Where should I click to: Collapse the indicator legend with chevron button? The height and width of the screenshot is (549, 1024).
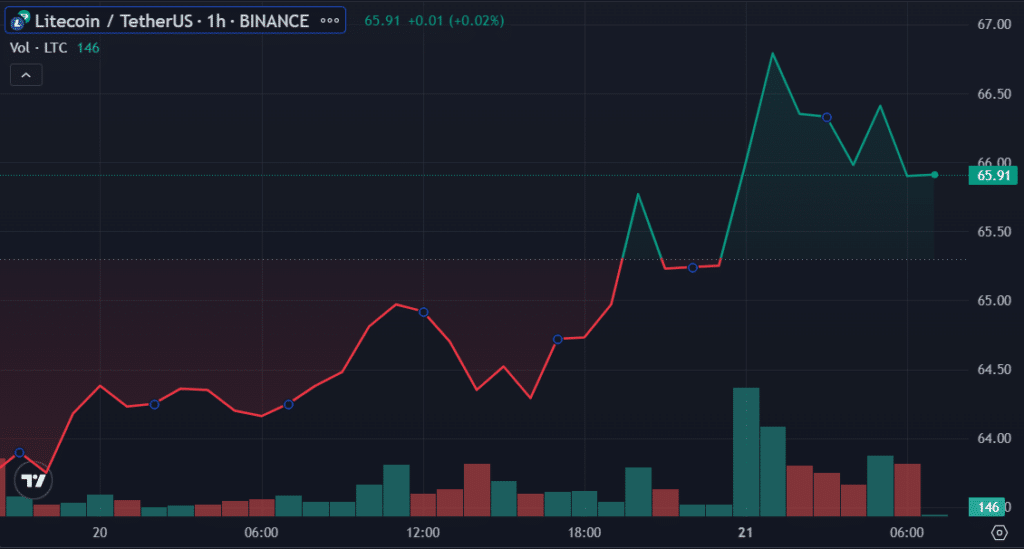tap(26, 75)
